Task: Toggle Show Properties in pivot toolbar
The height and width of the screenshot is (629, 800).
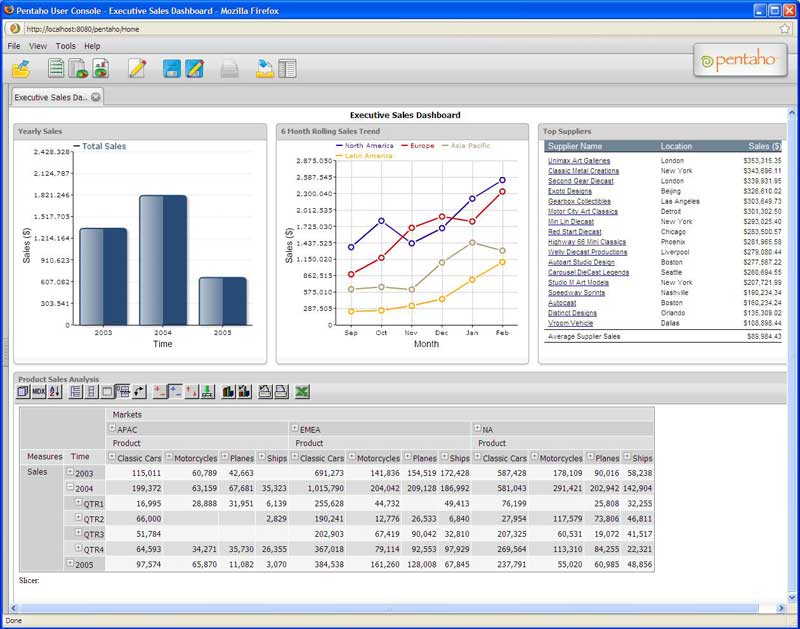Action: click(107, 392)
